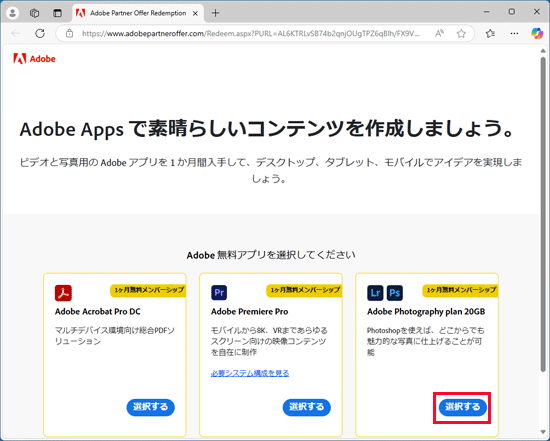Click the Lightroom Lr icon

coord(375,293)
